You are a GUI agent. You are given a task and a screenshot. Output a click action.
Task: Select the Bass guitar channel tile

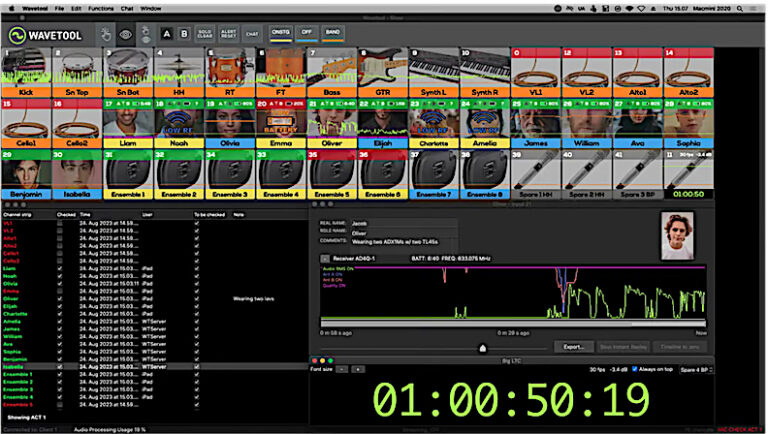[x=332, y=72]
